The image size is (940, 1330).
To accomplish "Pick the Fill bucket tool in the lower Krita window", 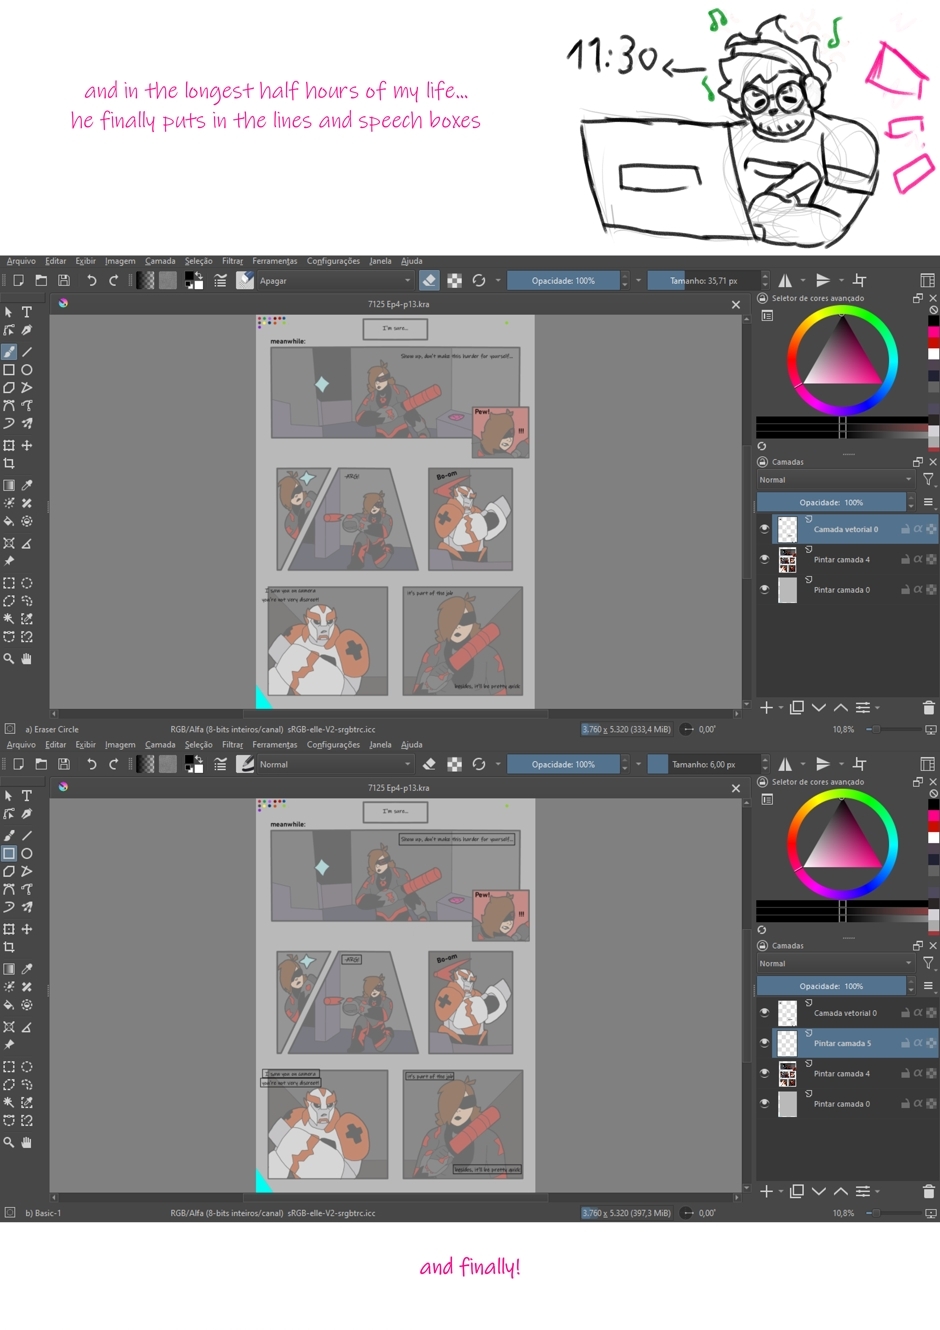I will [x=9, y=1005].
